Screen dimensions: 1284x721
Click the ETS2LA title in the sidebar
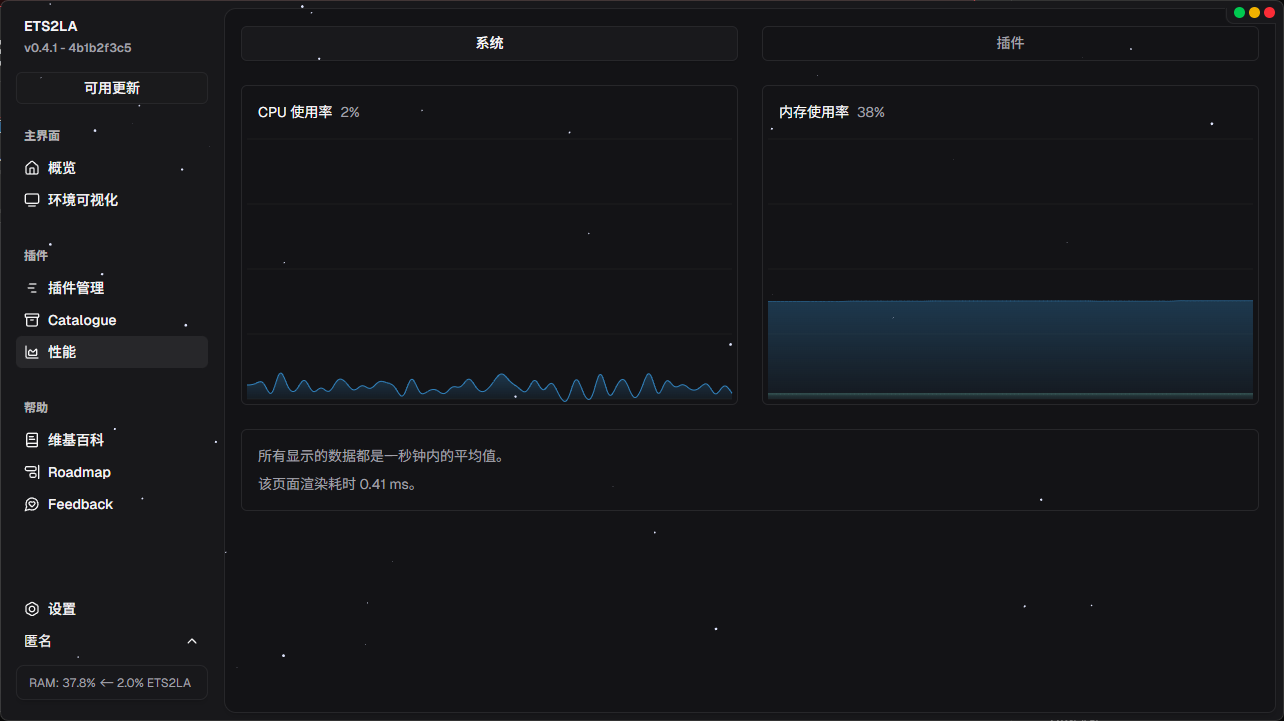[50, 27]
